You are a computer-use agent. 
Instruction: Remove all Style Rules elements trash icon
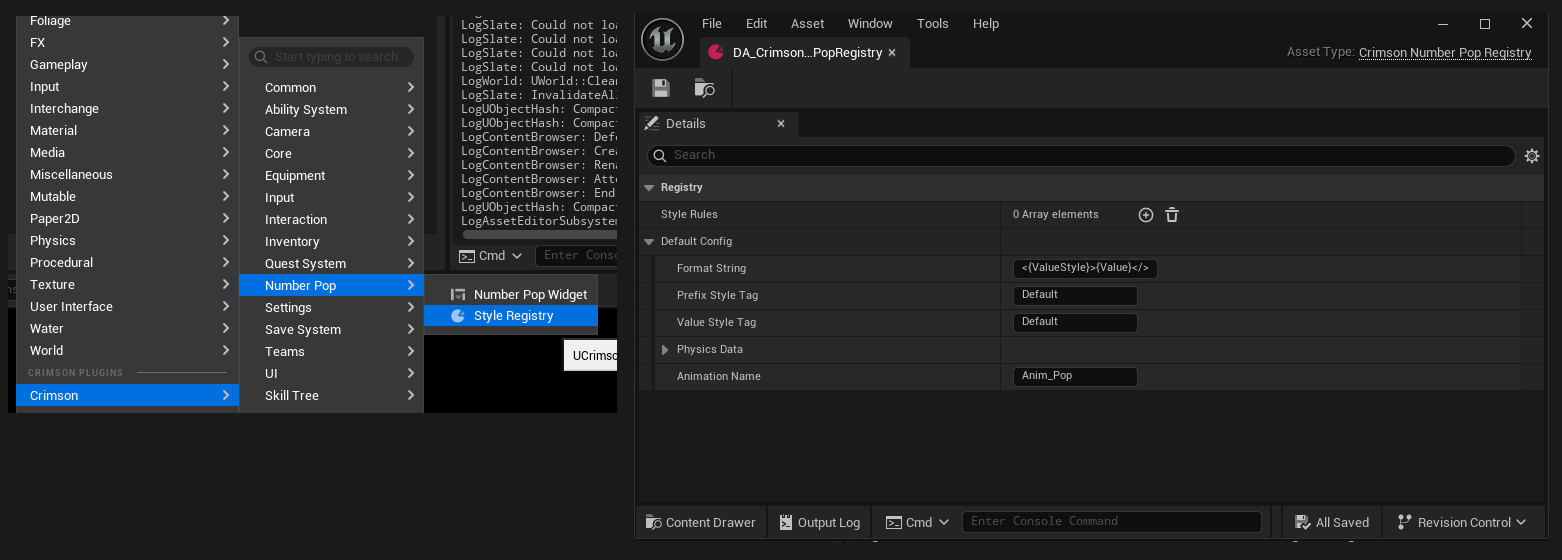pos(1172,215)
